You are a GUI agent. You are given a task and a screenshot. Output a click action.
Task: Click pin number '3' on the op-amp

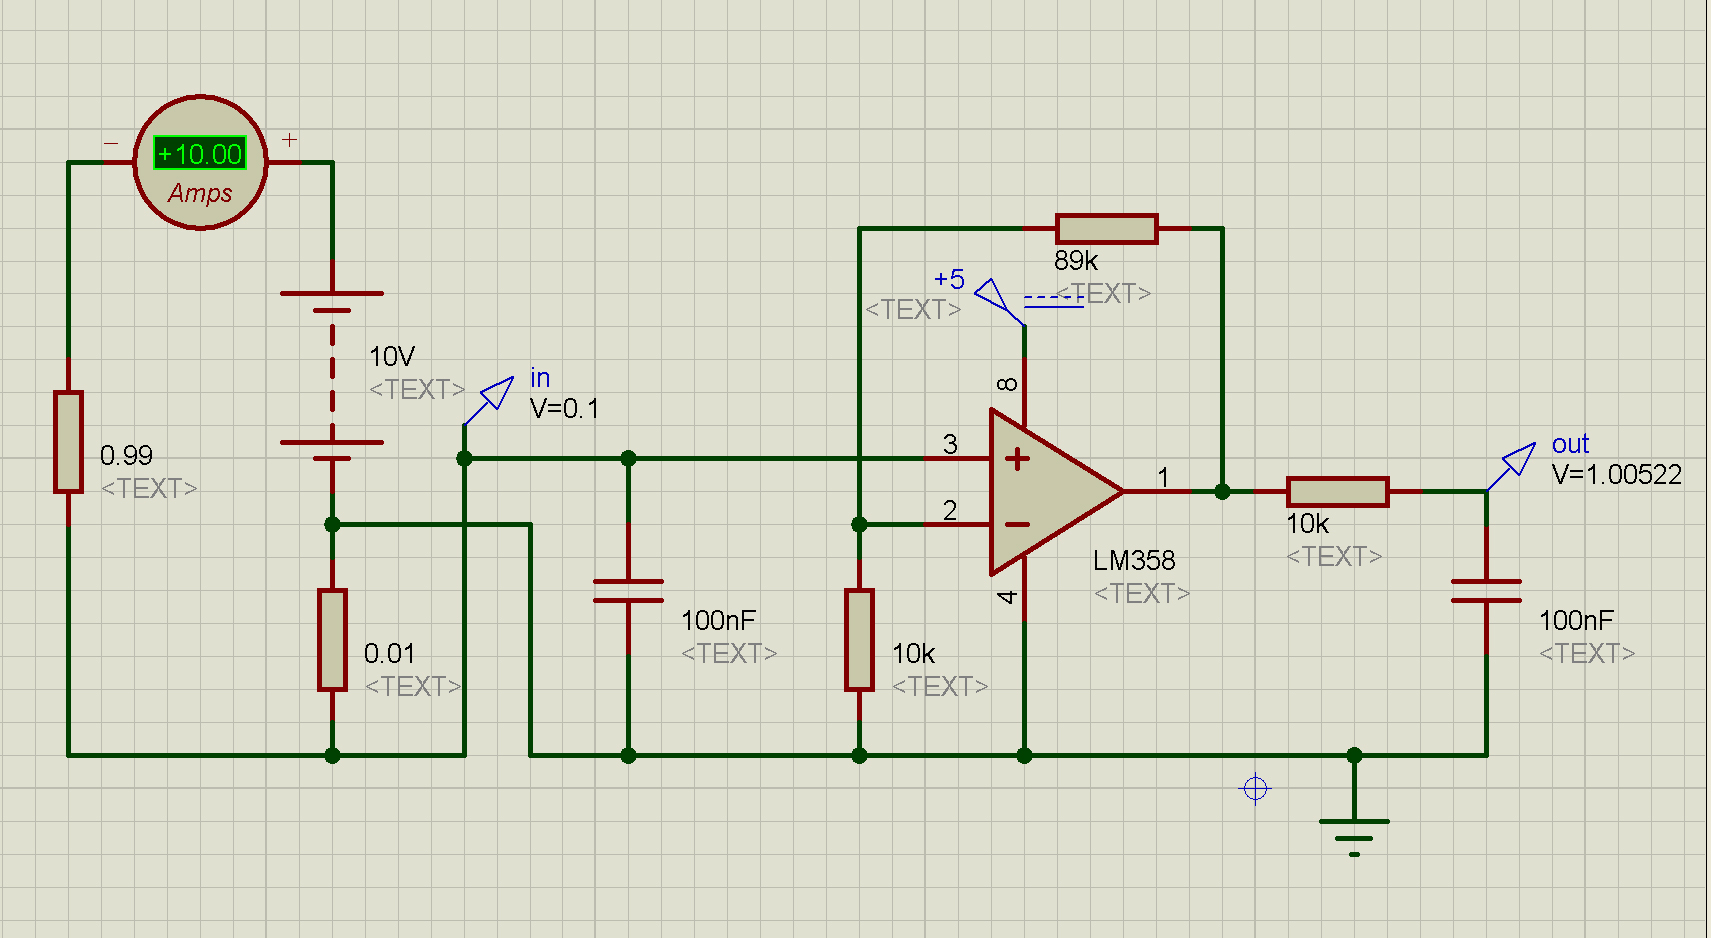(x=950, y=444)
